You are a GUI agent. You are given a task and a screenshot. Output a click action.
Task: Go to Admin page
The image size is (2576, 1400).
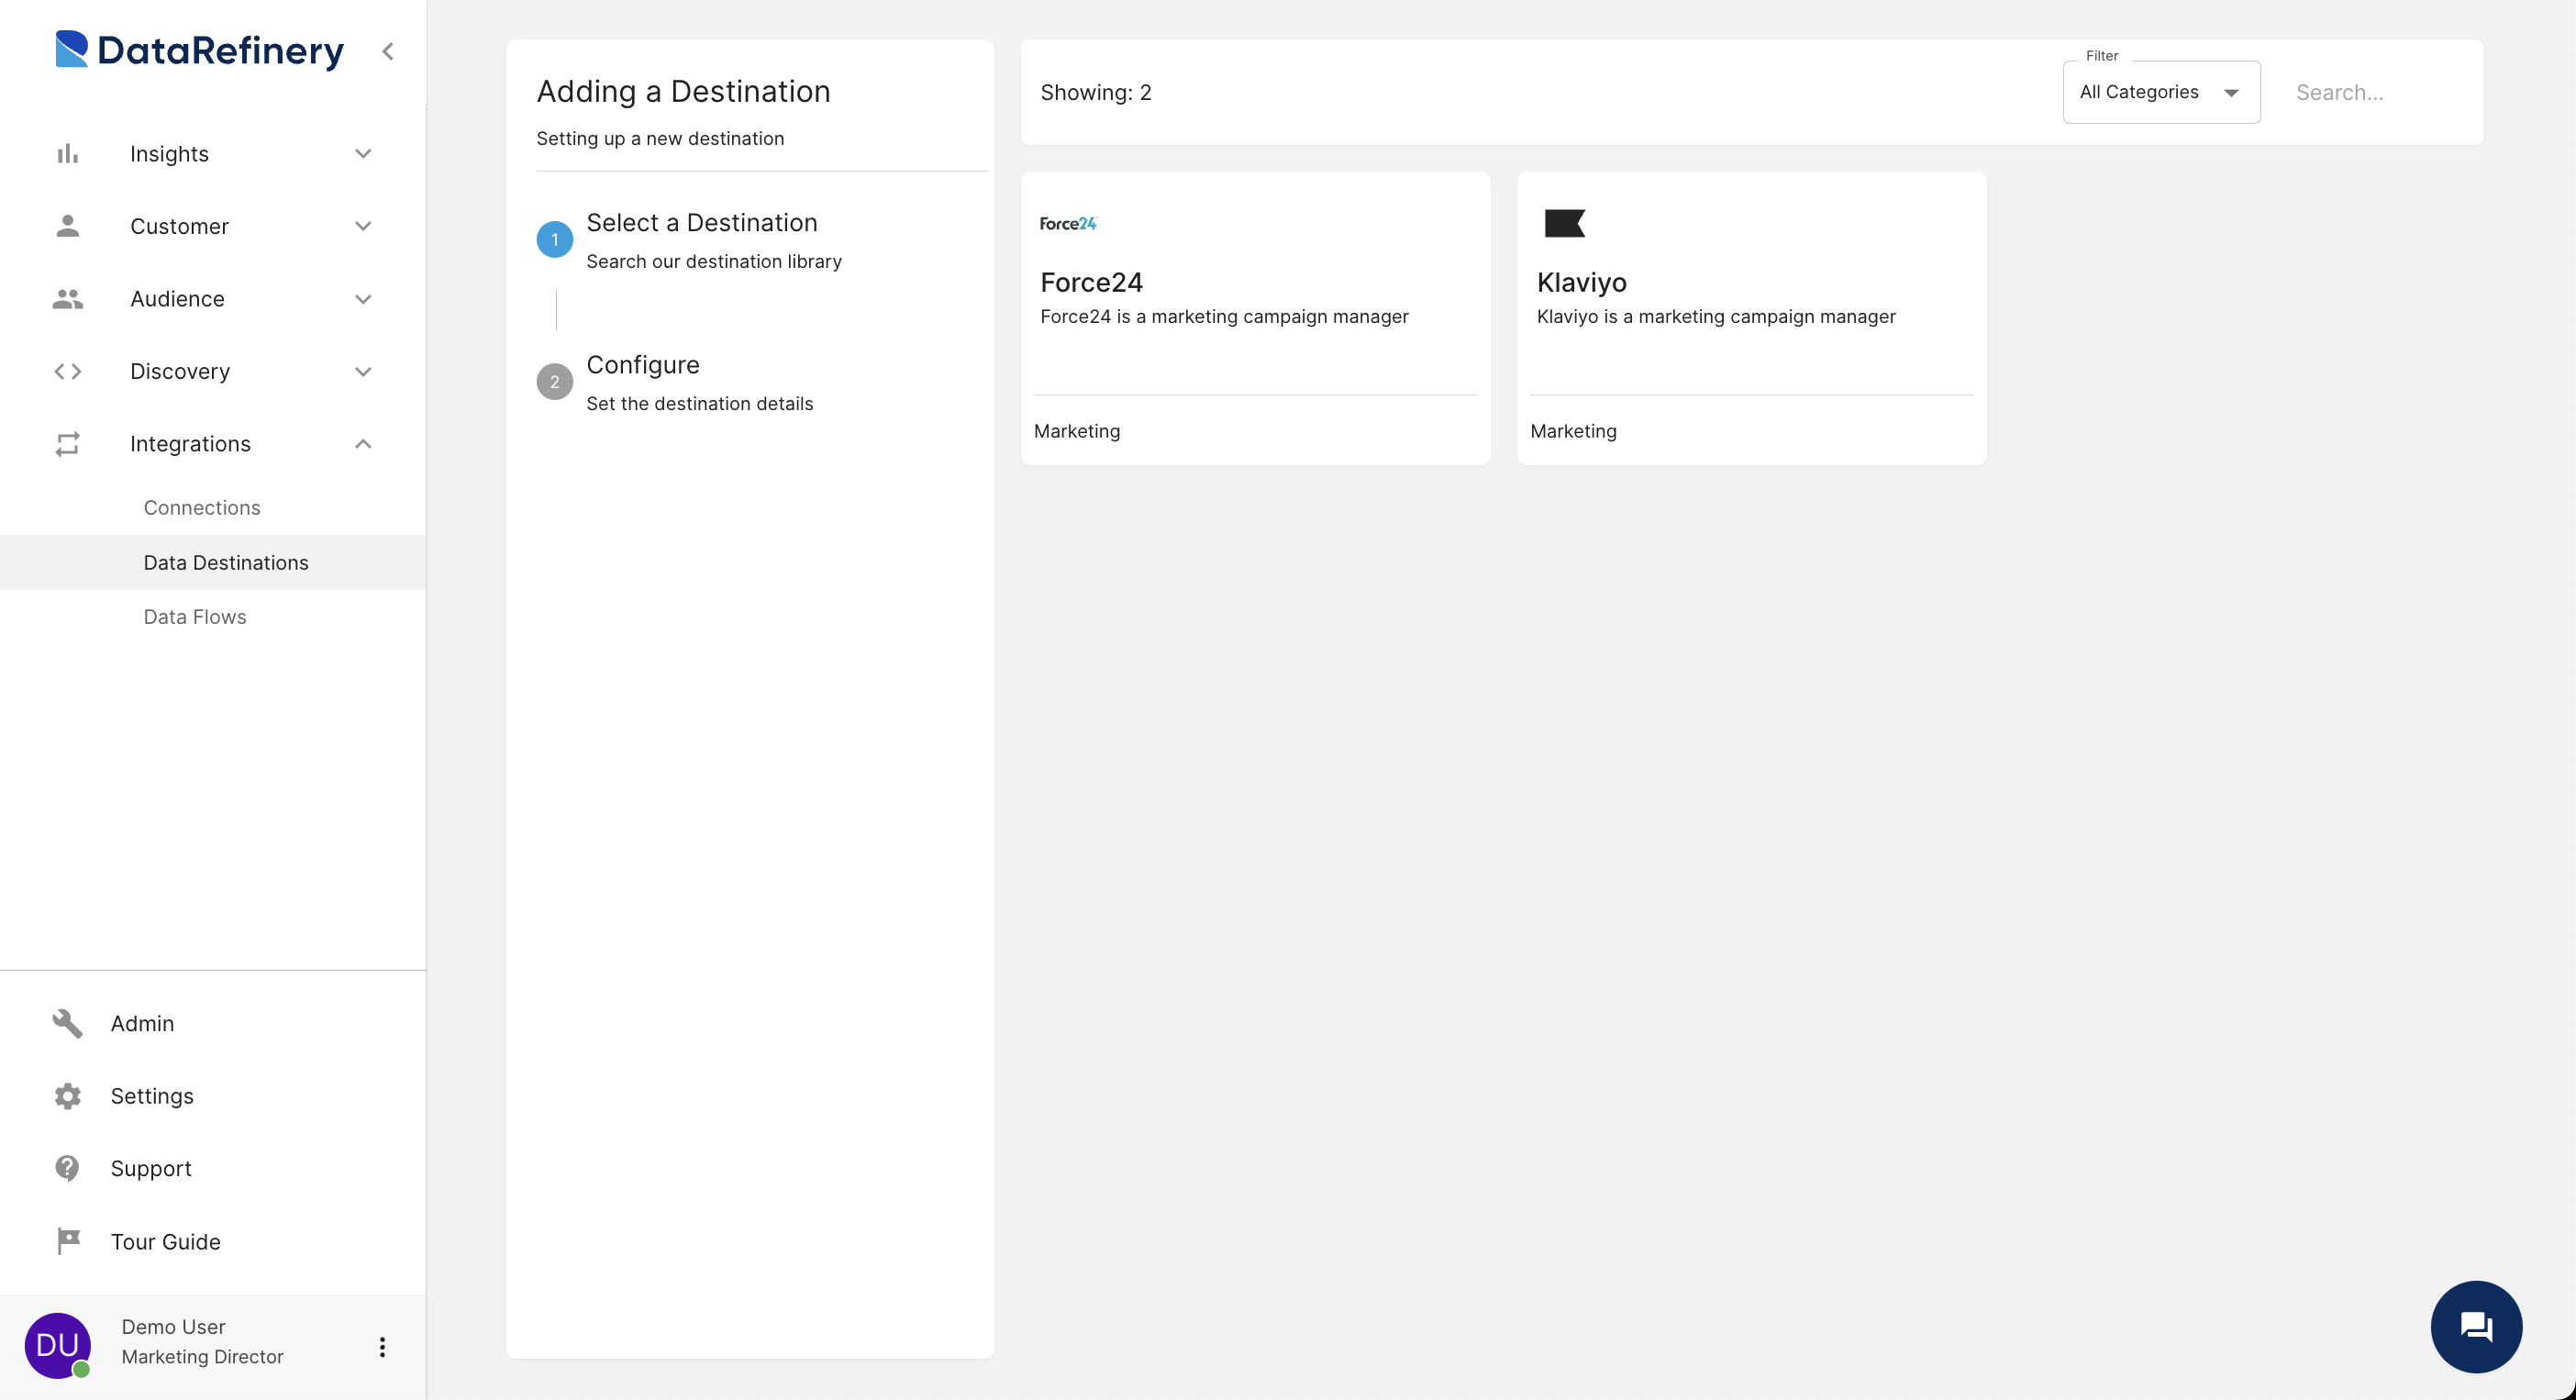coord(142,1023)
